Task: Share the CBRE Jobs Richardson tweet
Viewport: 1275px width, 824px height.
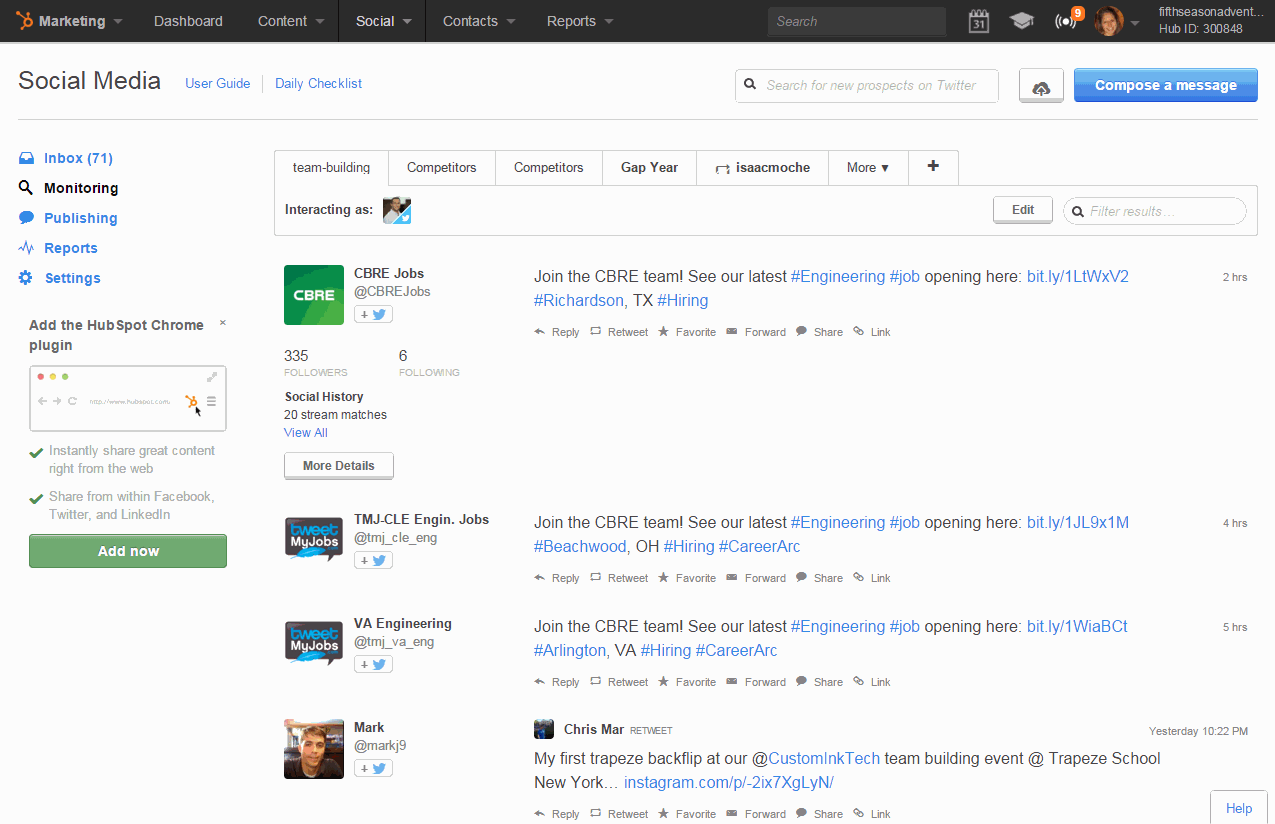Action: pyautogui.click(x=819, y=332)
